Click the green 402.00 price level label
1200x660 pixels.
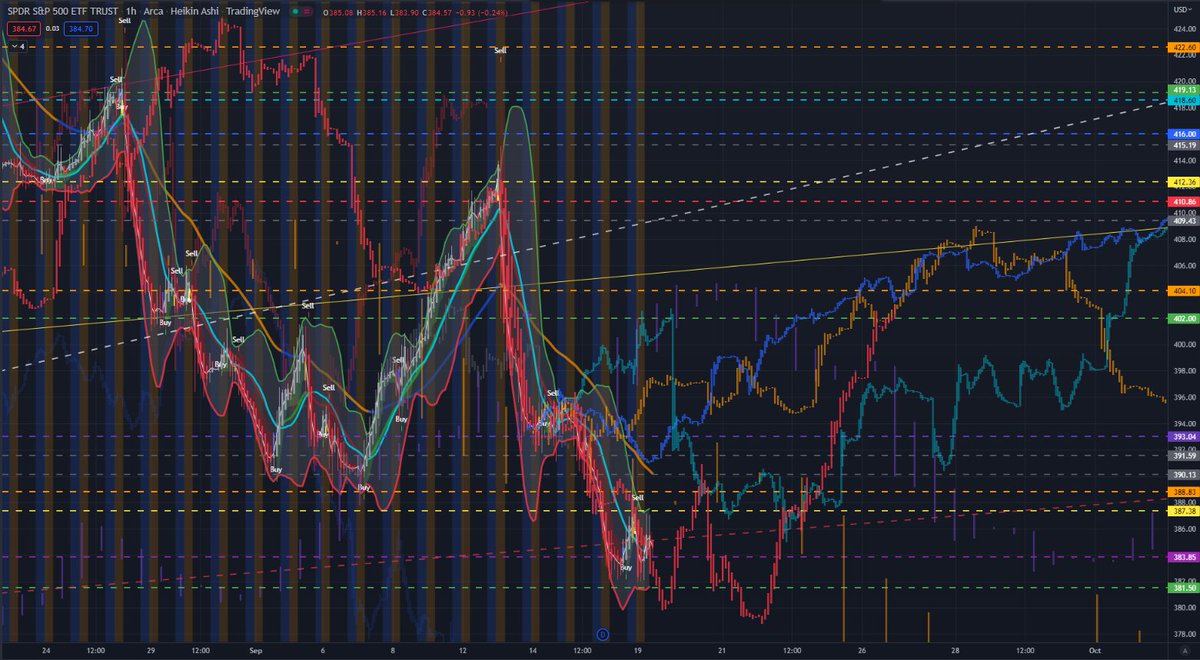[x=1183, y=318]
